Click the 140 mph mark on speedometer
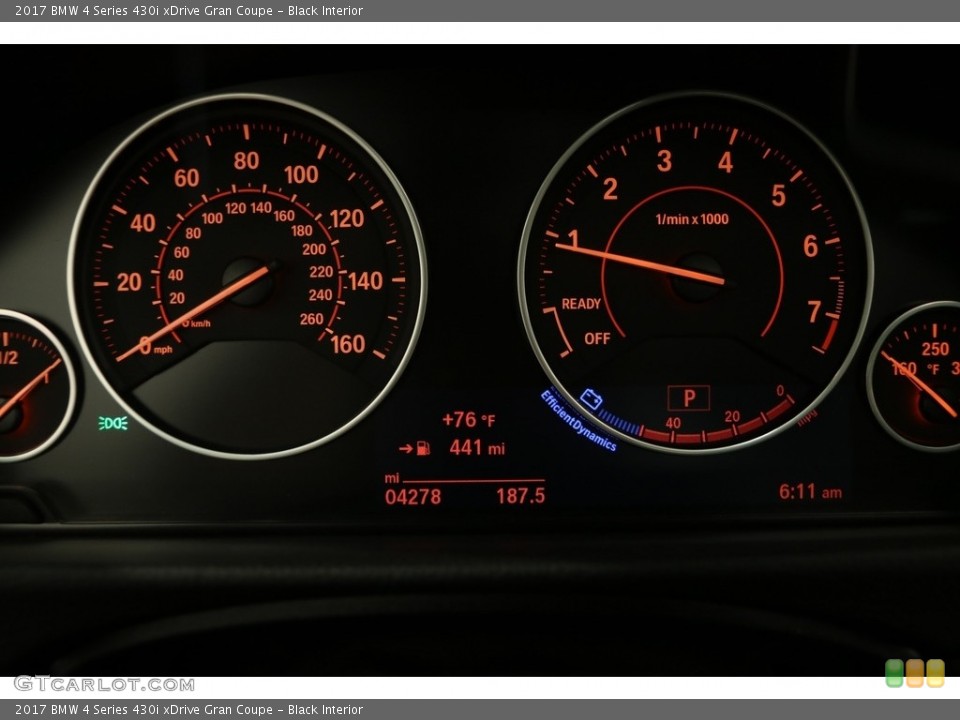 [366, 281]
